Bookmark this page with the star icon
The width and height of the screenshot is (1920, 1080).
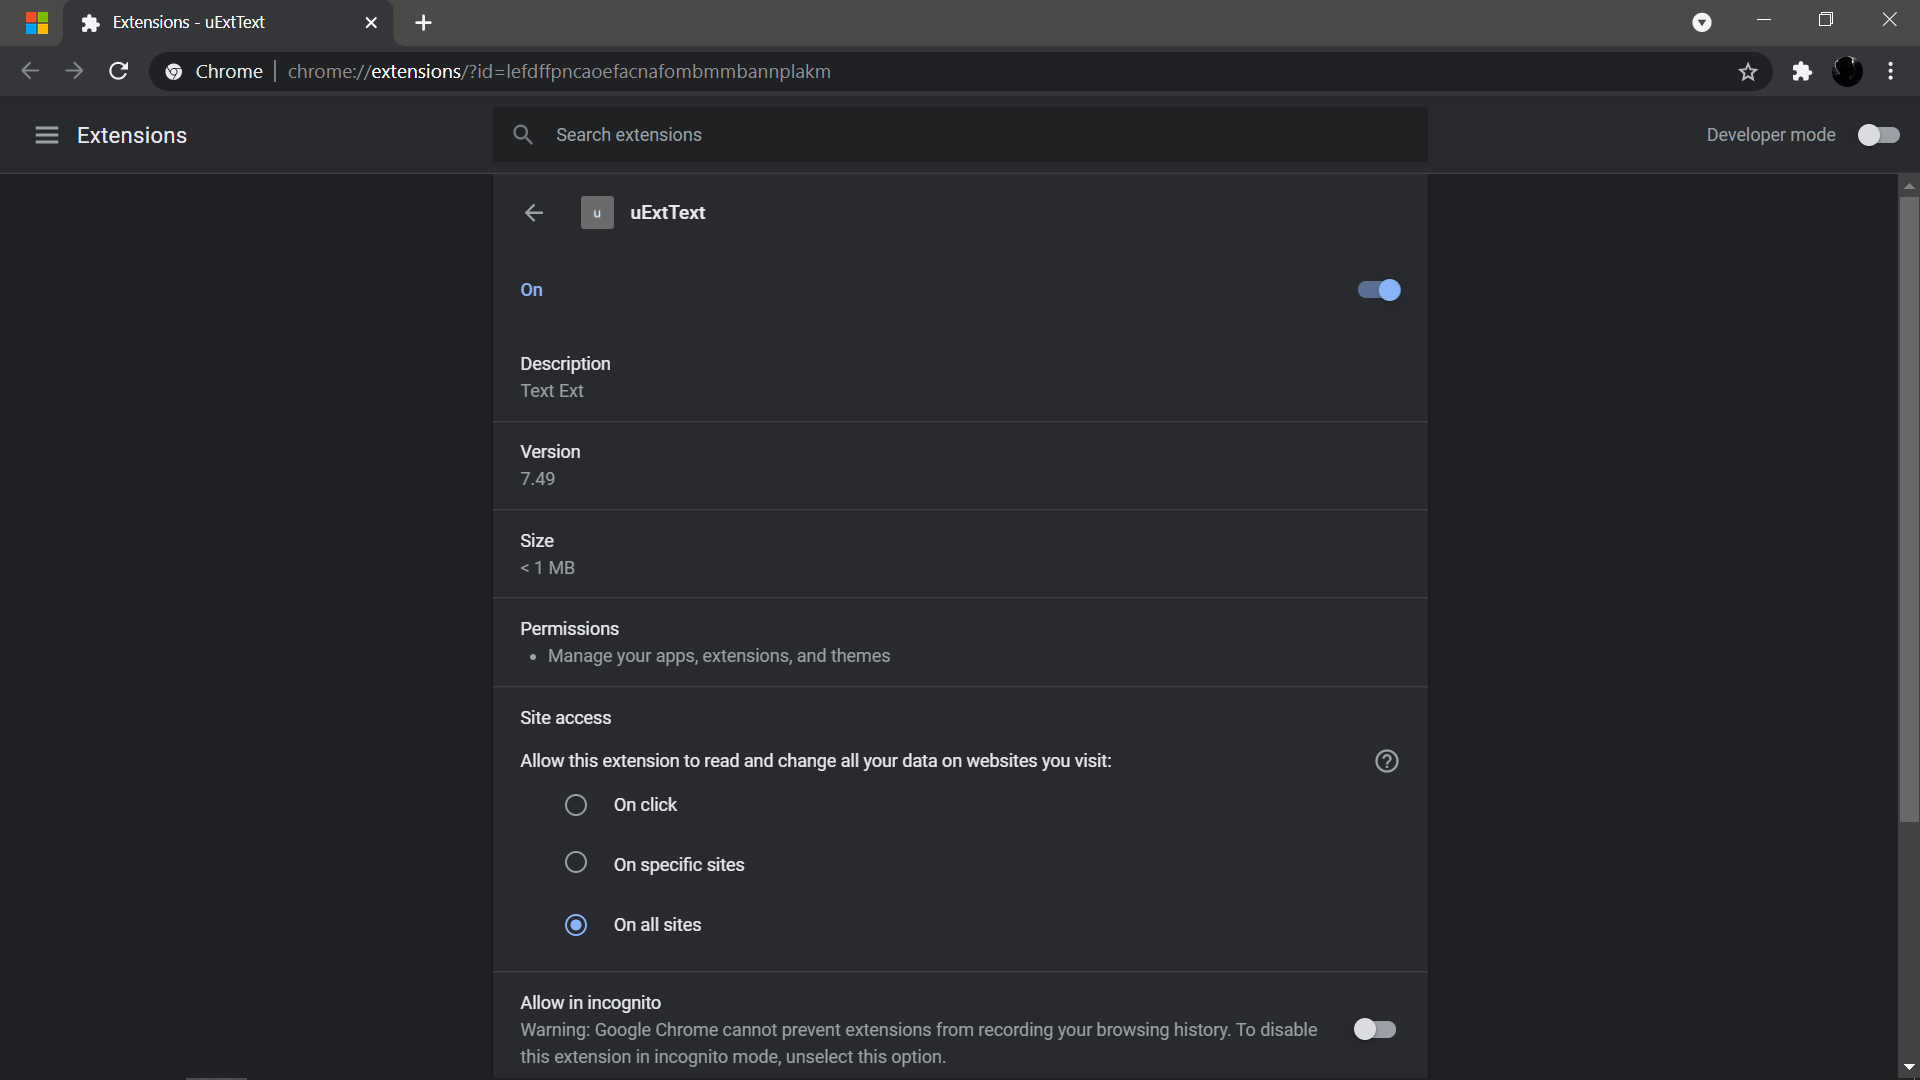pos(1747,72)
